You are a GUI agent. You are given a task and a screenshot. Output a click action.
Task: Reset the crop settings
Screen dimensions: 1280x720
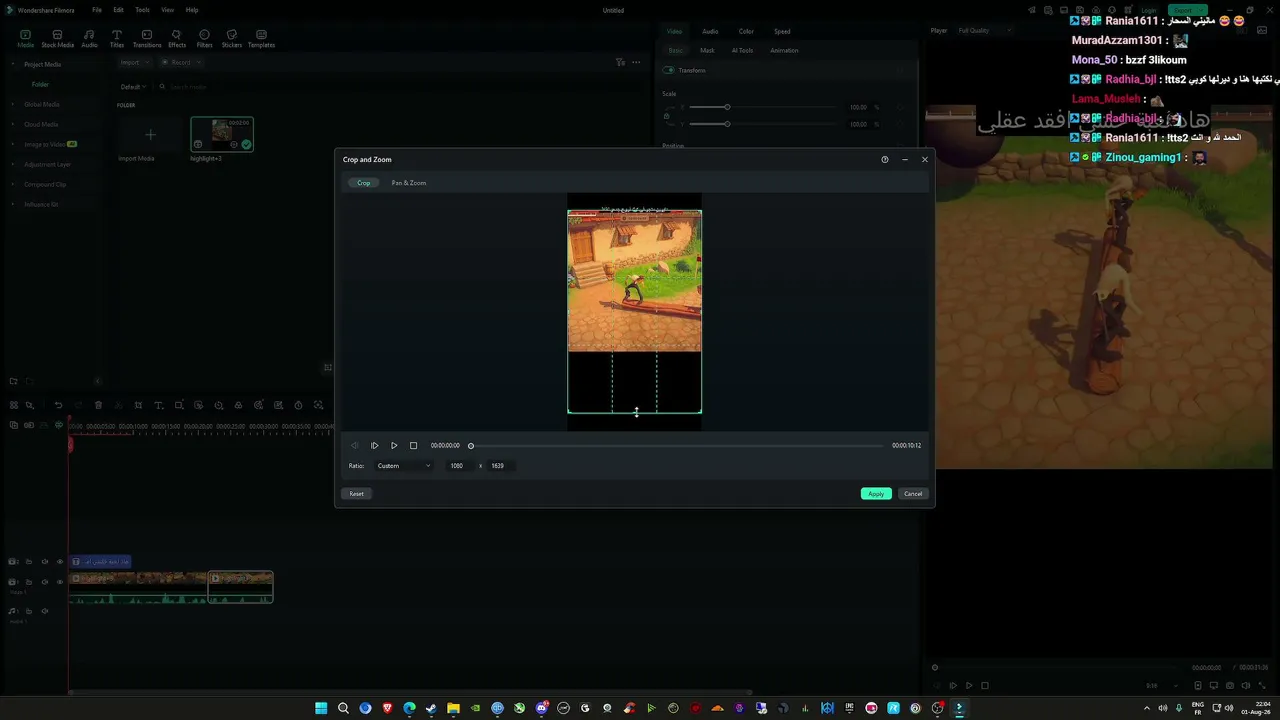click(x=357, y=494)
